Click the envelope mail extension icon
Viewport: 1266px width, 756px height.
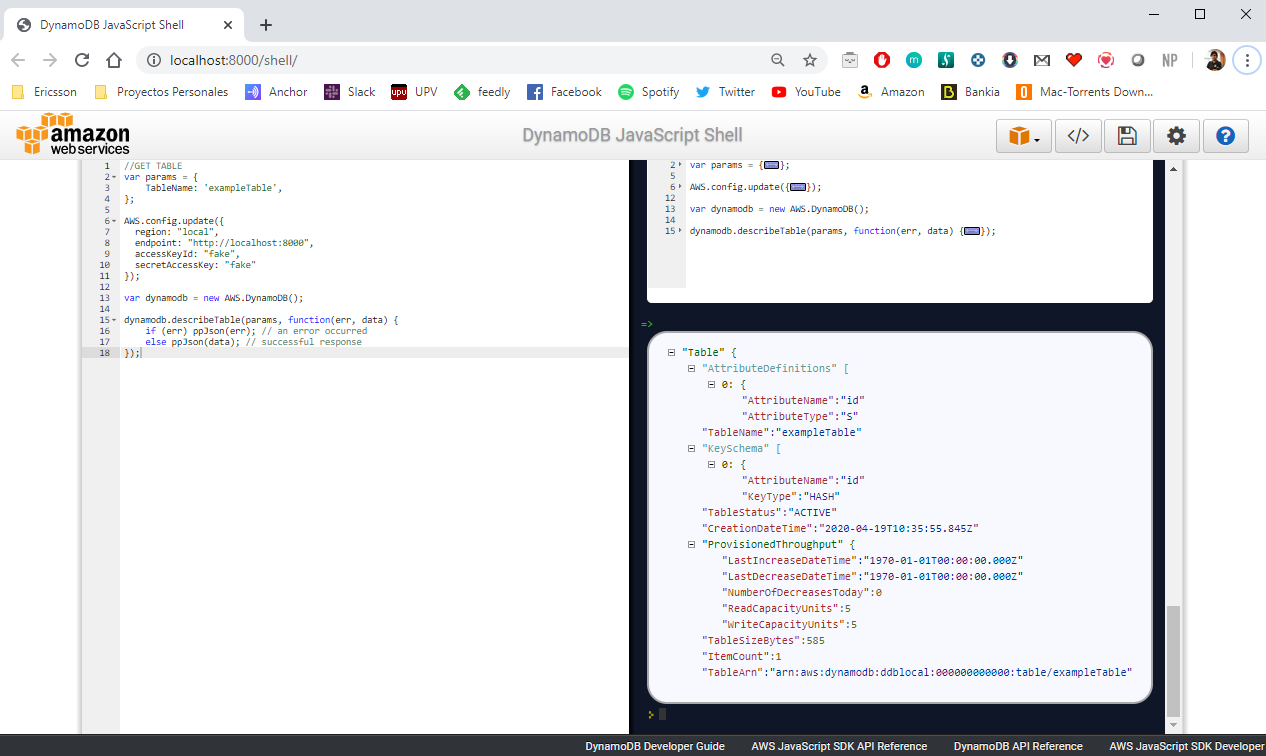(1042, 60)
